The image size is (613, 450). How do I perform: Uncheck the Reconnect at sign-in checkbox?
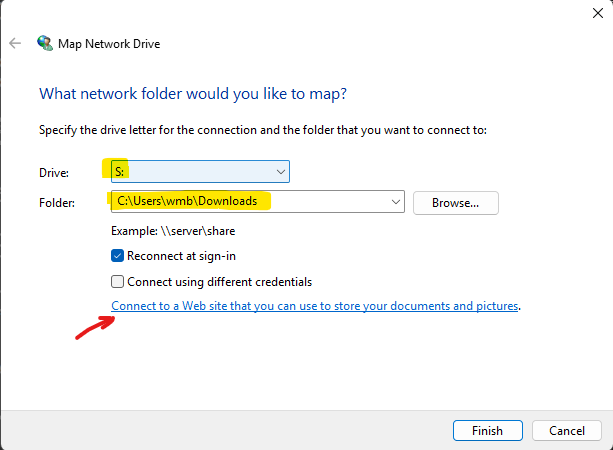point(118,256)
